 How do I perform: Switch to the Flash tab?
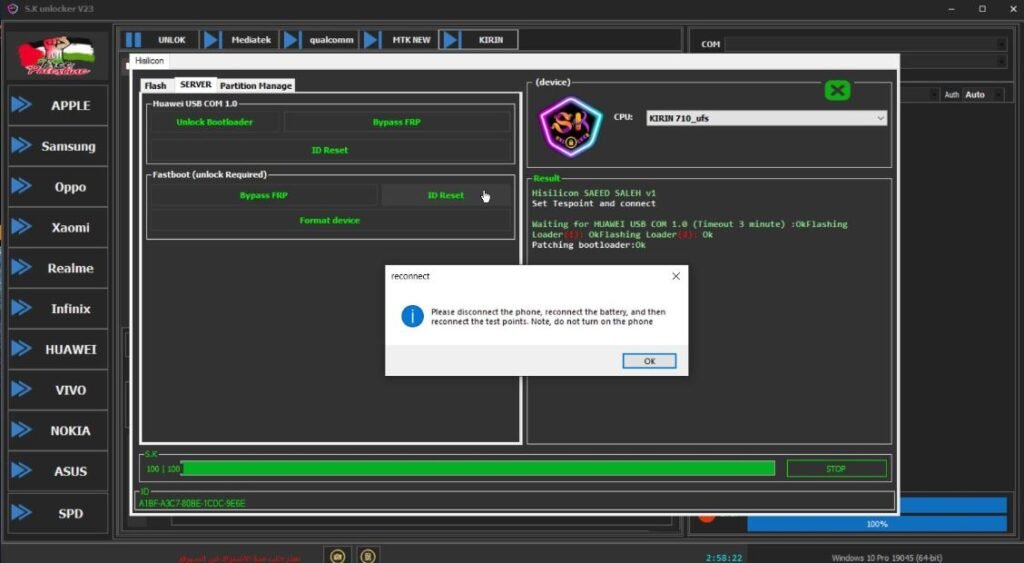click(x=155, y=86)
